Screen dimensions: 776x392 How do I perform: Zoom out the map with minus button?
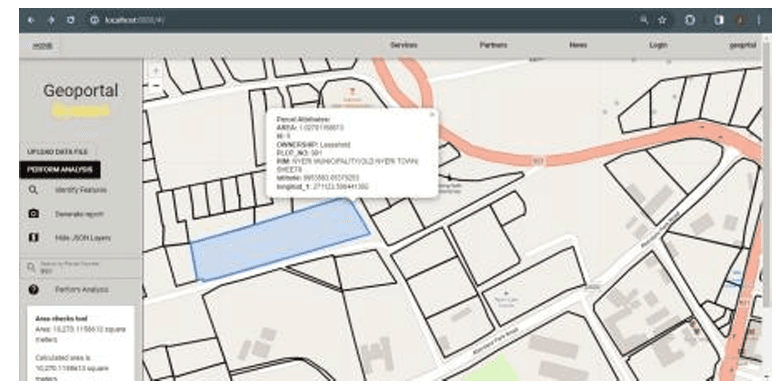click(x=155, y=86)
